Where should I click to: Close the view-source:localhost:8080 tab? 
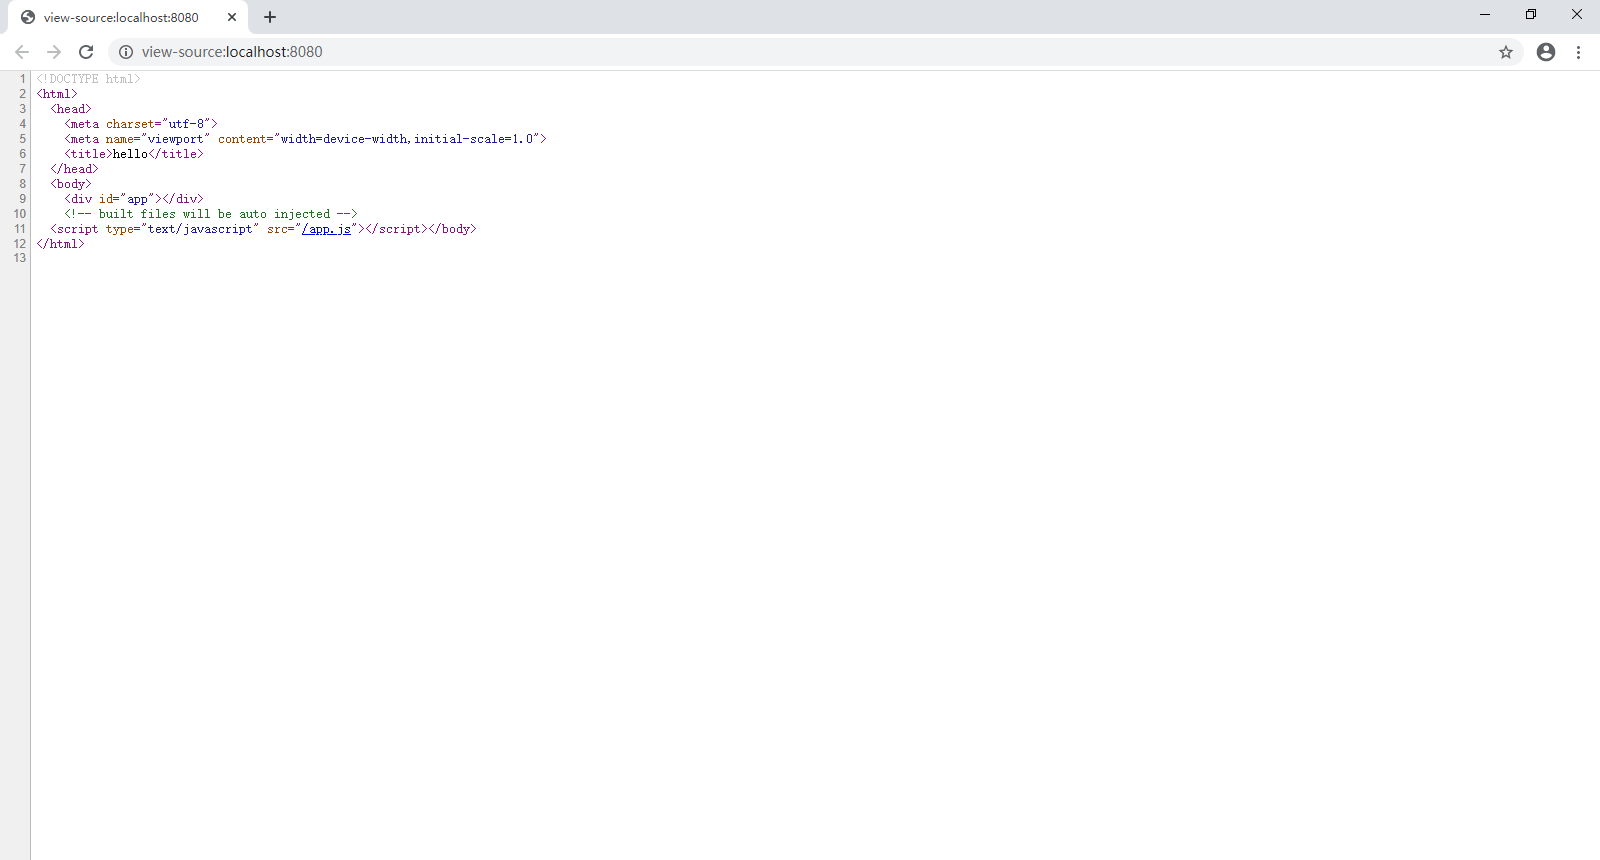(232, 17)
